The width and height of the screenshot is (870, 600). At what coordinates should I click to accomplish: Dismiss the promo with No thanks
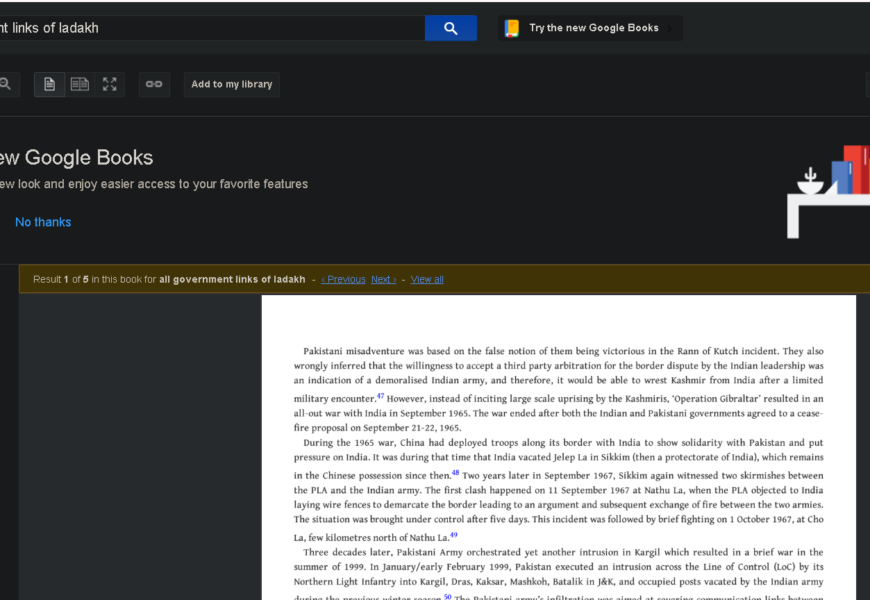click(x=43, y=222)
